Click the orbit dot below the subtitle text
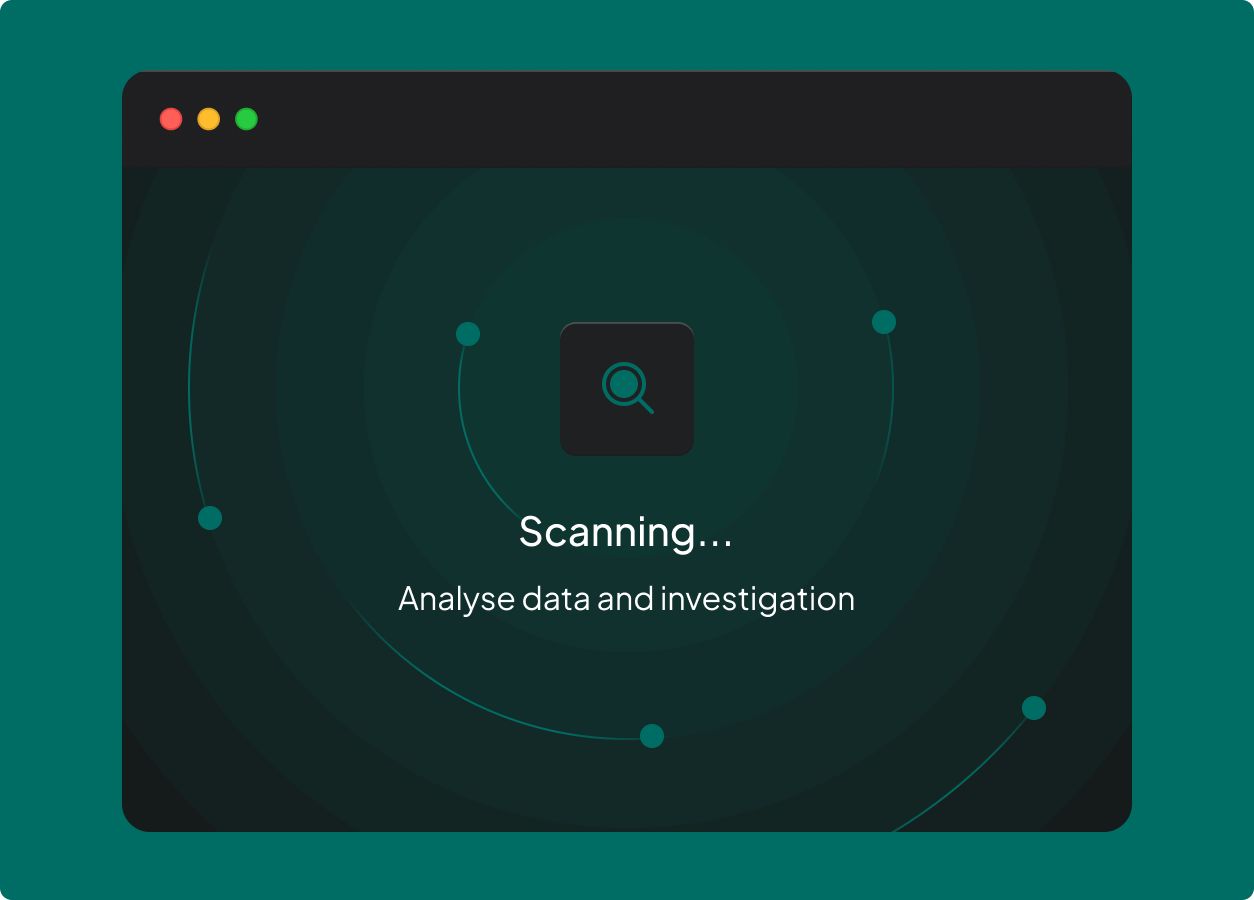 click(652, 736)
